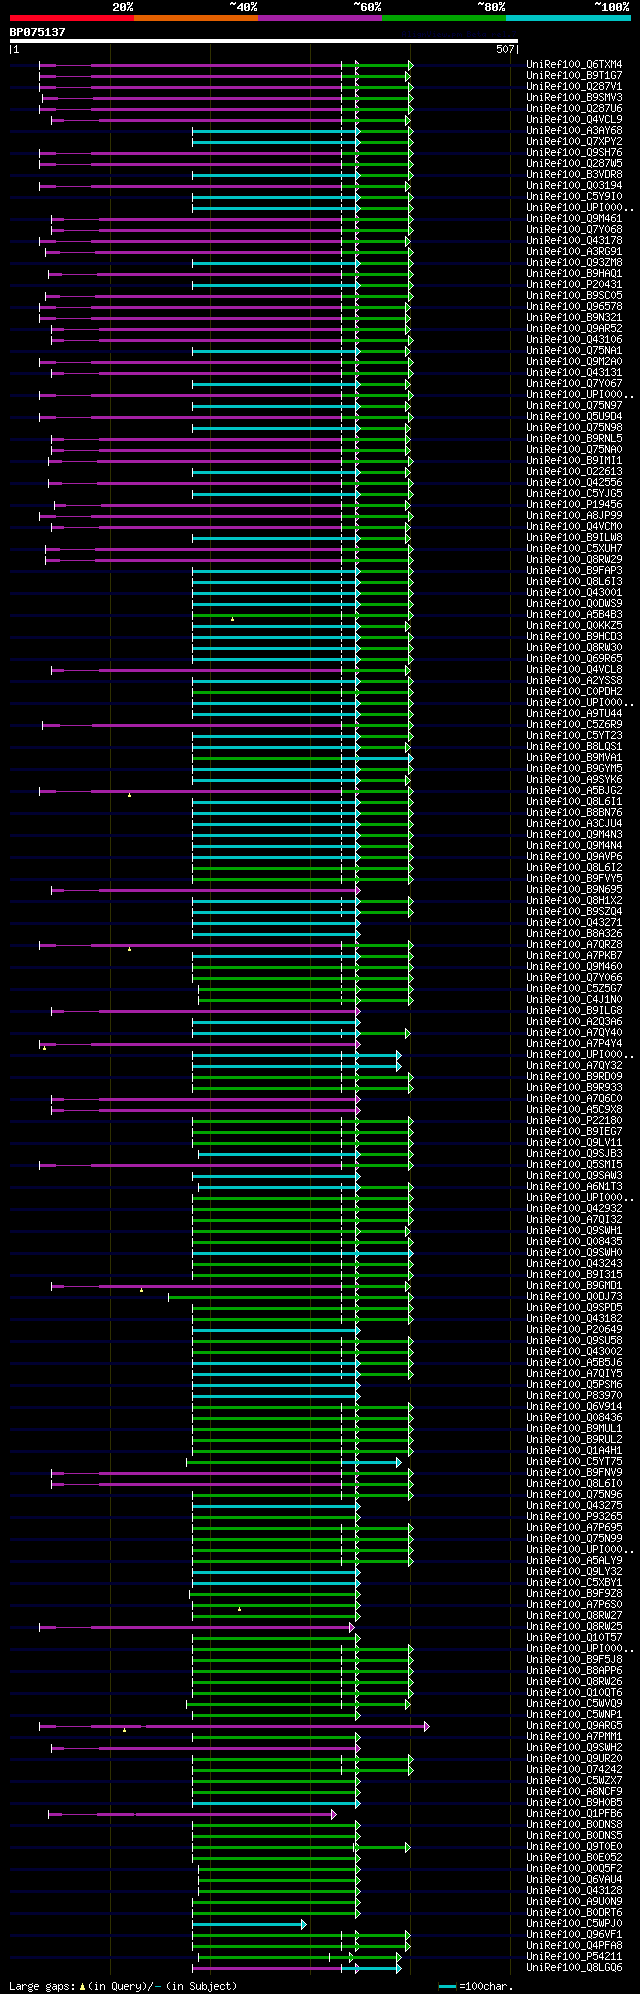Select label UniRef100_A8JP99
Screen dimensions: 640x1994
[x=574, y=516]
